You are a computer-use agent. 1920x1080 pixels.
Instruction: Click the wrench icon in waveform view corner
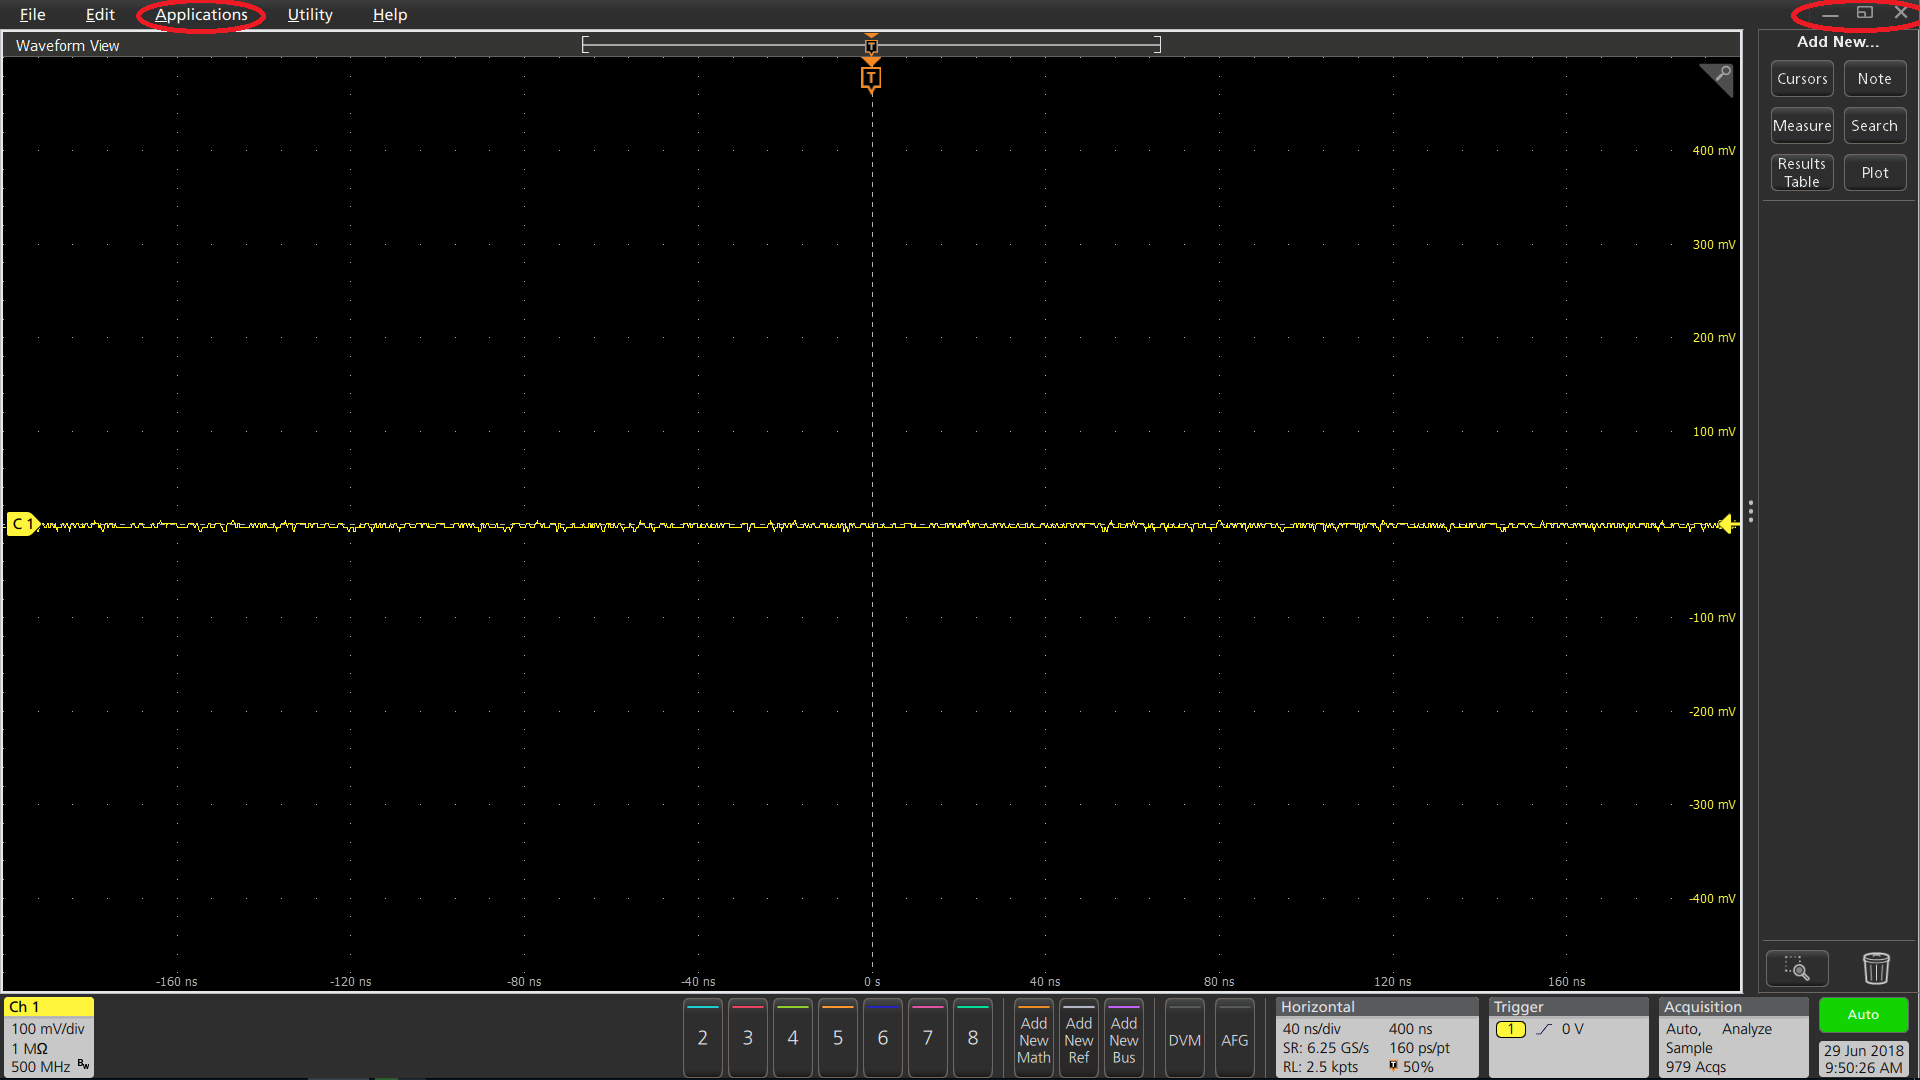[1721, 75]
